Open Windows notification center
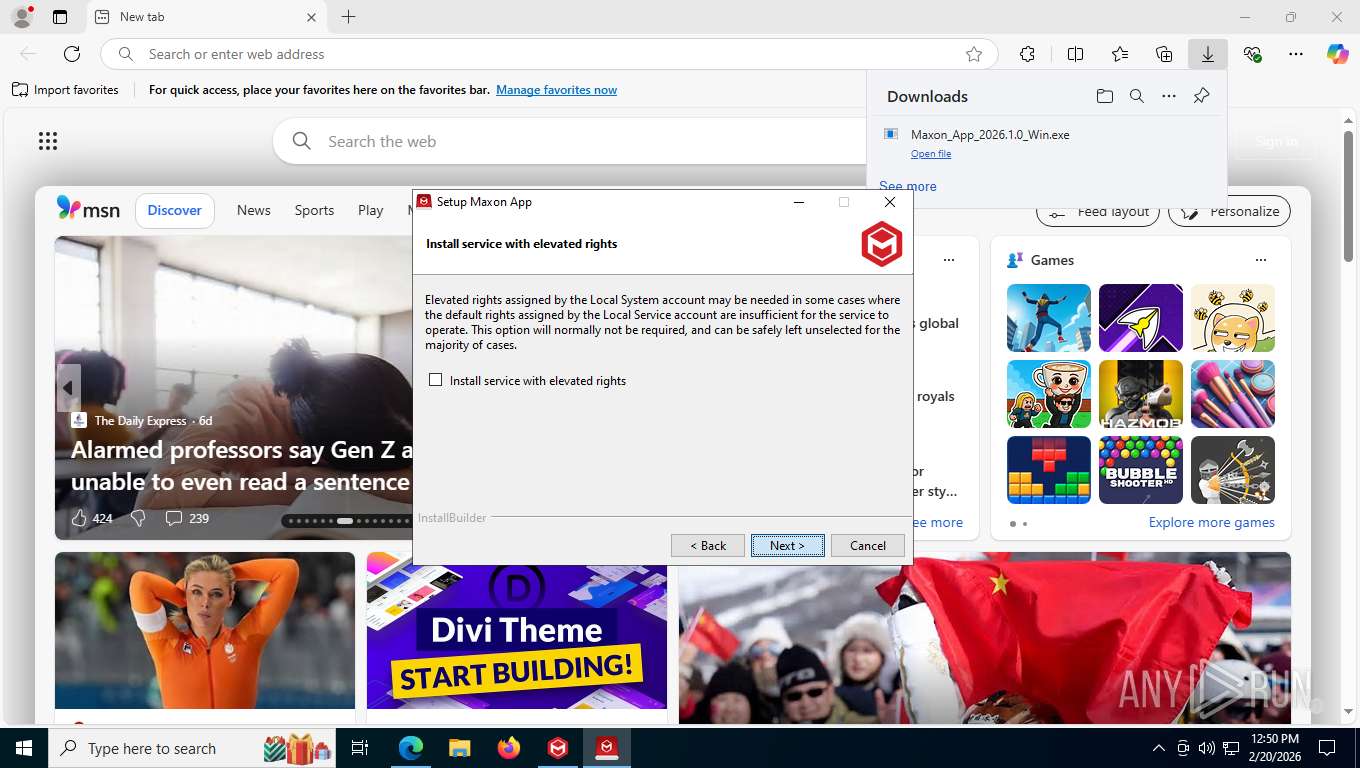The width and height of the screenshot is (1360, 768). point(1327,748)
